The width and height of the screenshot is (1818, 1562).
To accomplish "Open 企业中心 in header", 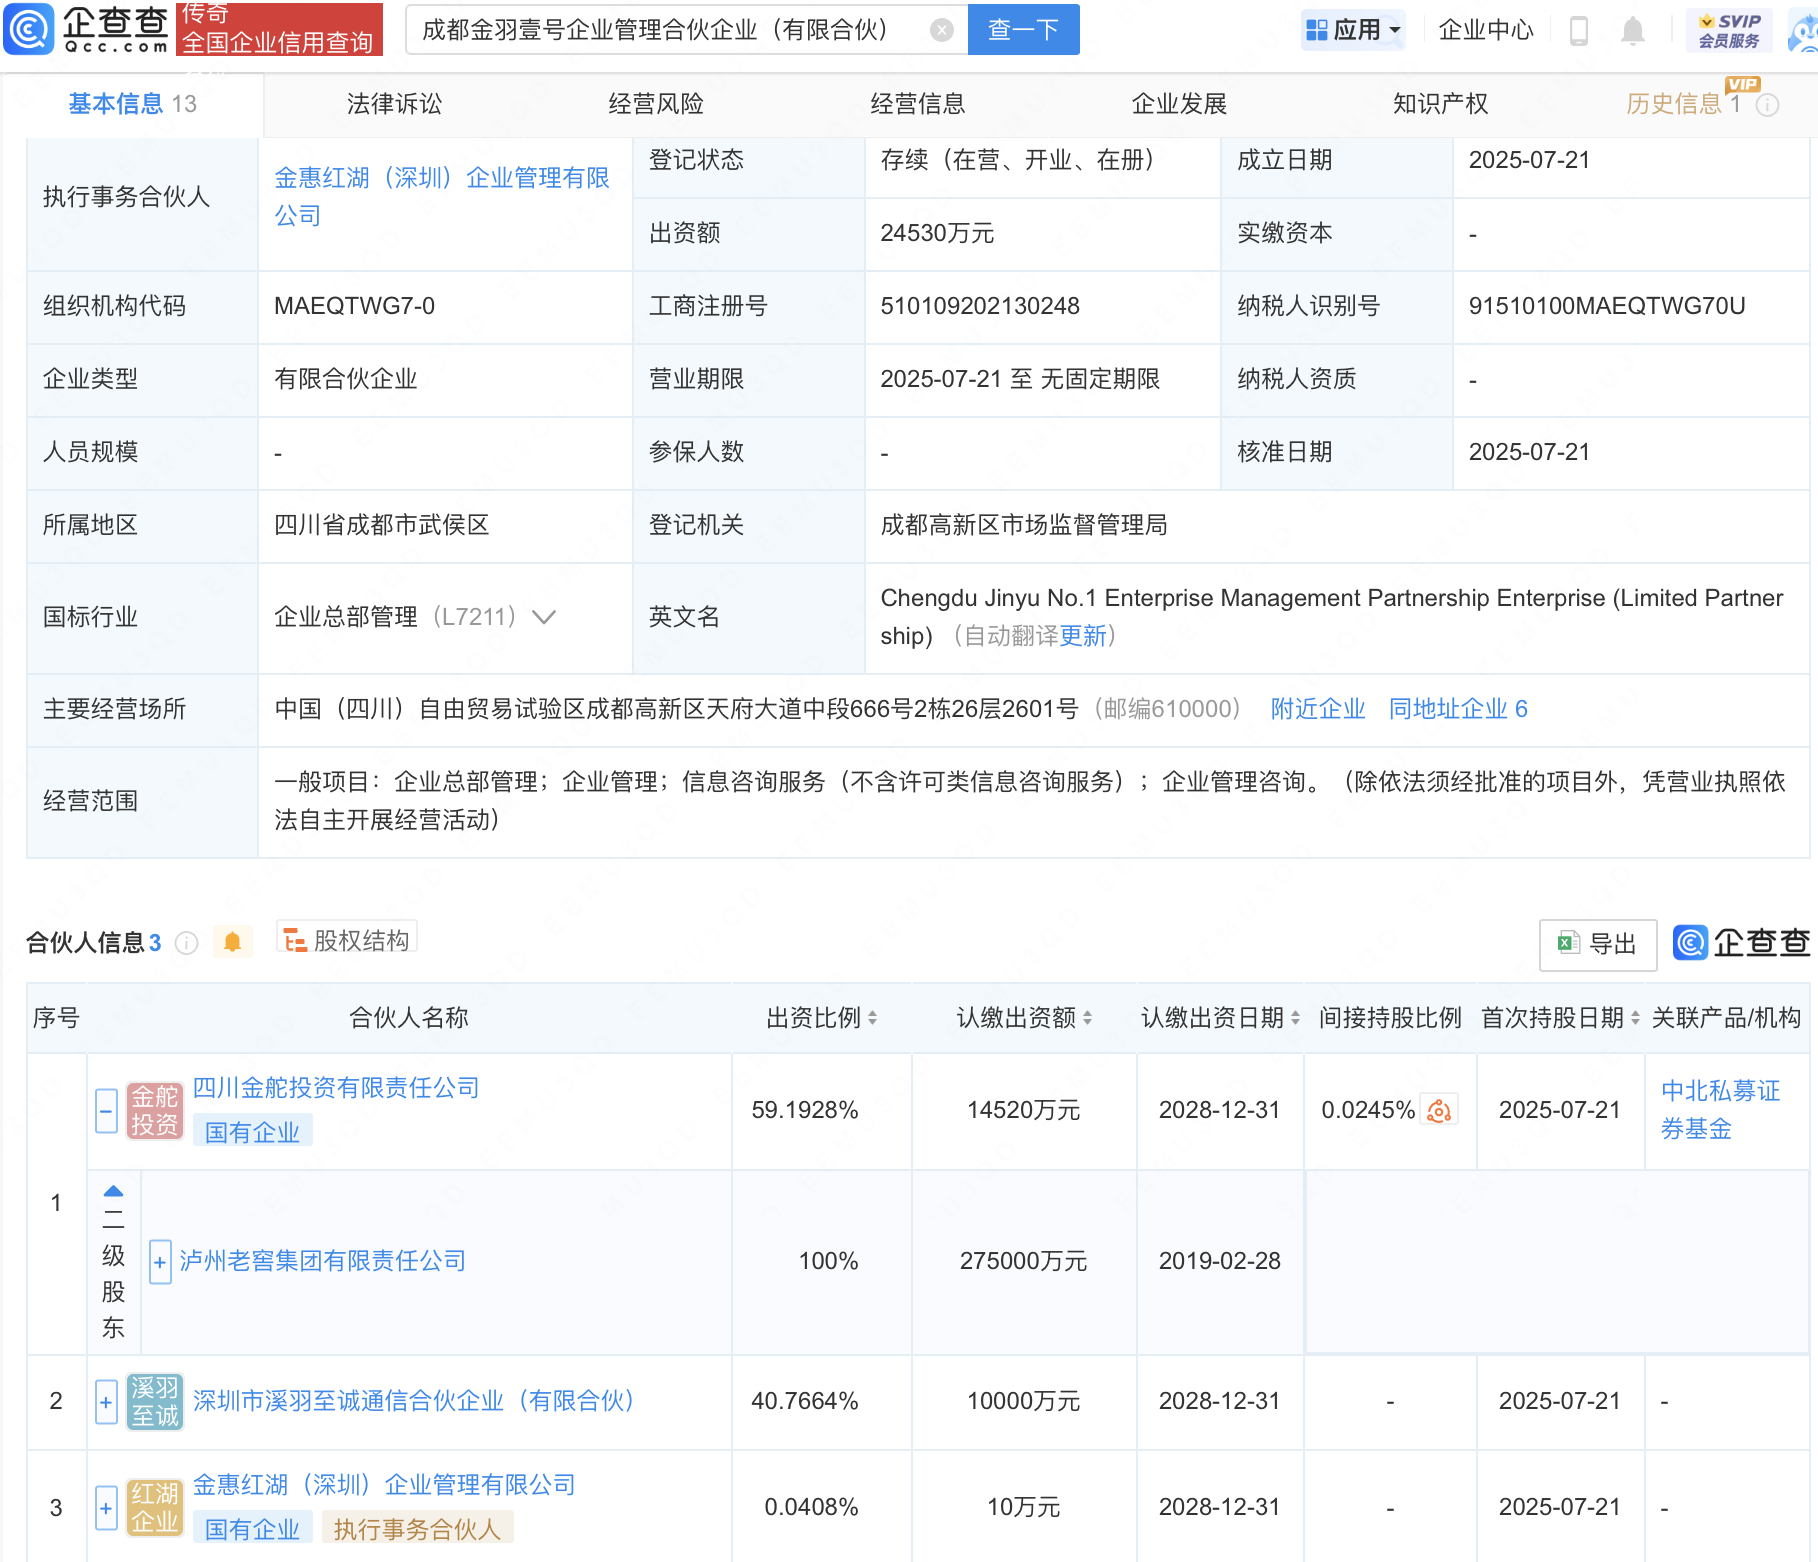I will tap(1485, 30).
